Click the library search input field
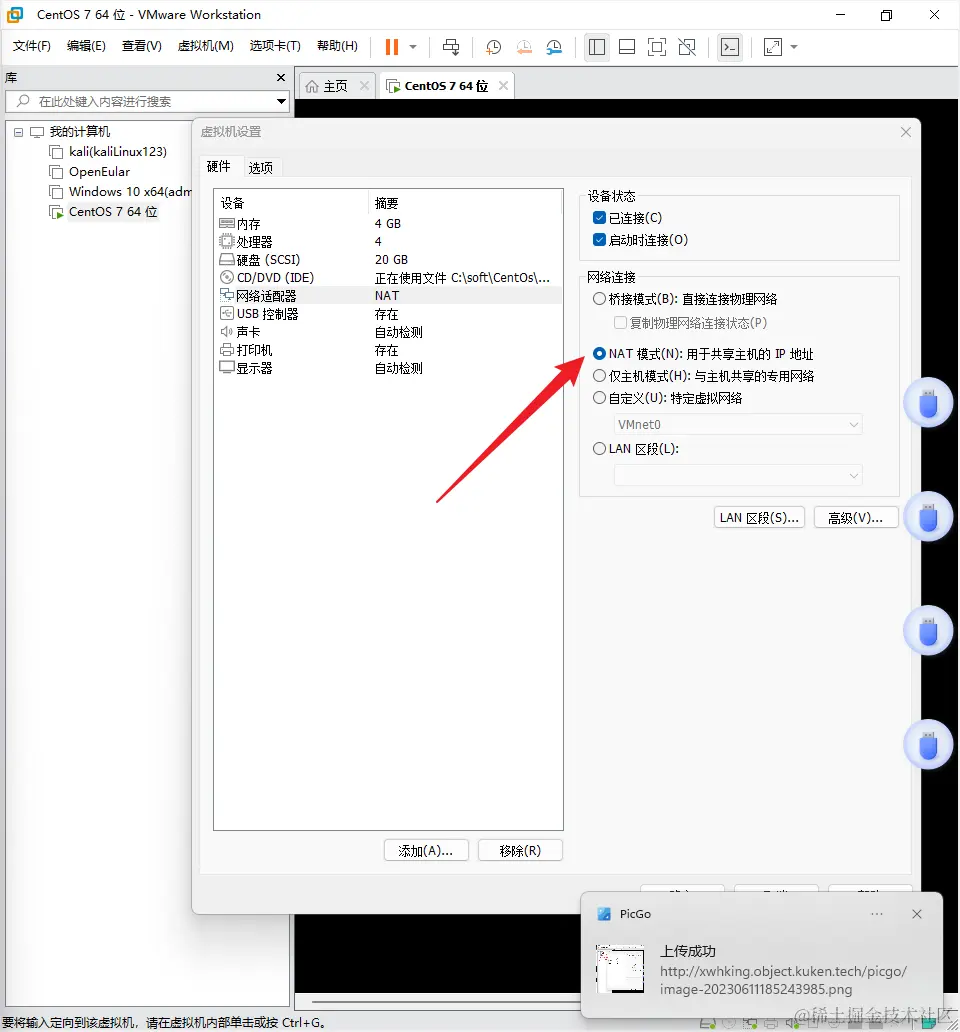Screen dimensions: 960x1032 click(x=139, y=101)
